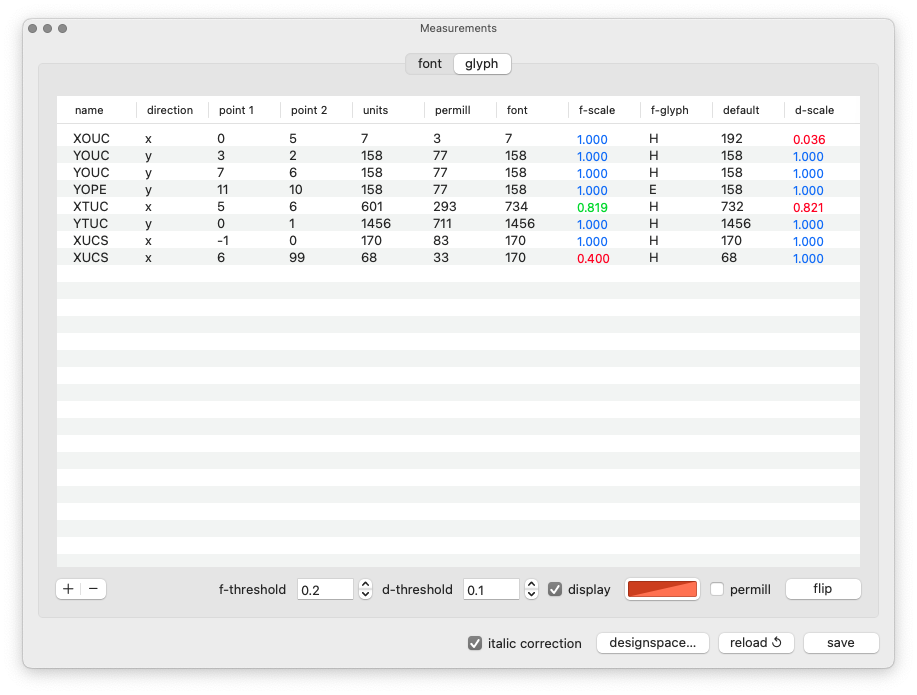The width and height of the screenshot is (917, 695).
Task: Toggle the display checkbox
Action: [555, 589]
